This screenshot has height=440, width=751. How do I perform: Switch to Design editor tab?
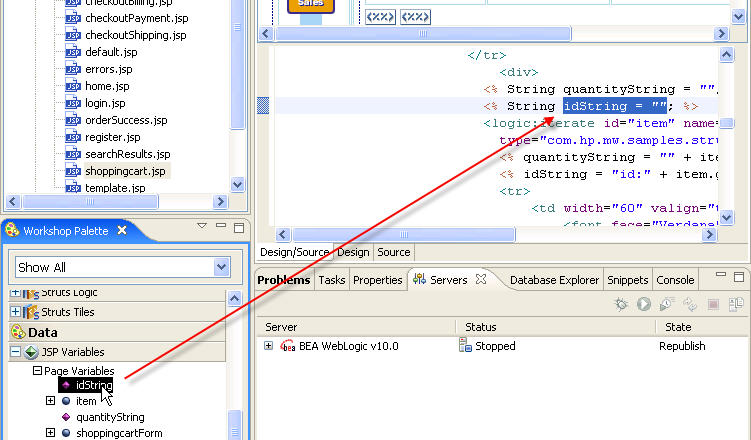[x=353, y=252]
